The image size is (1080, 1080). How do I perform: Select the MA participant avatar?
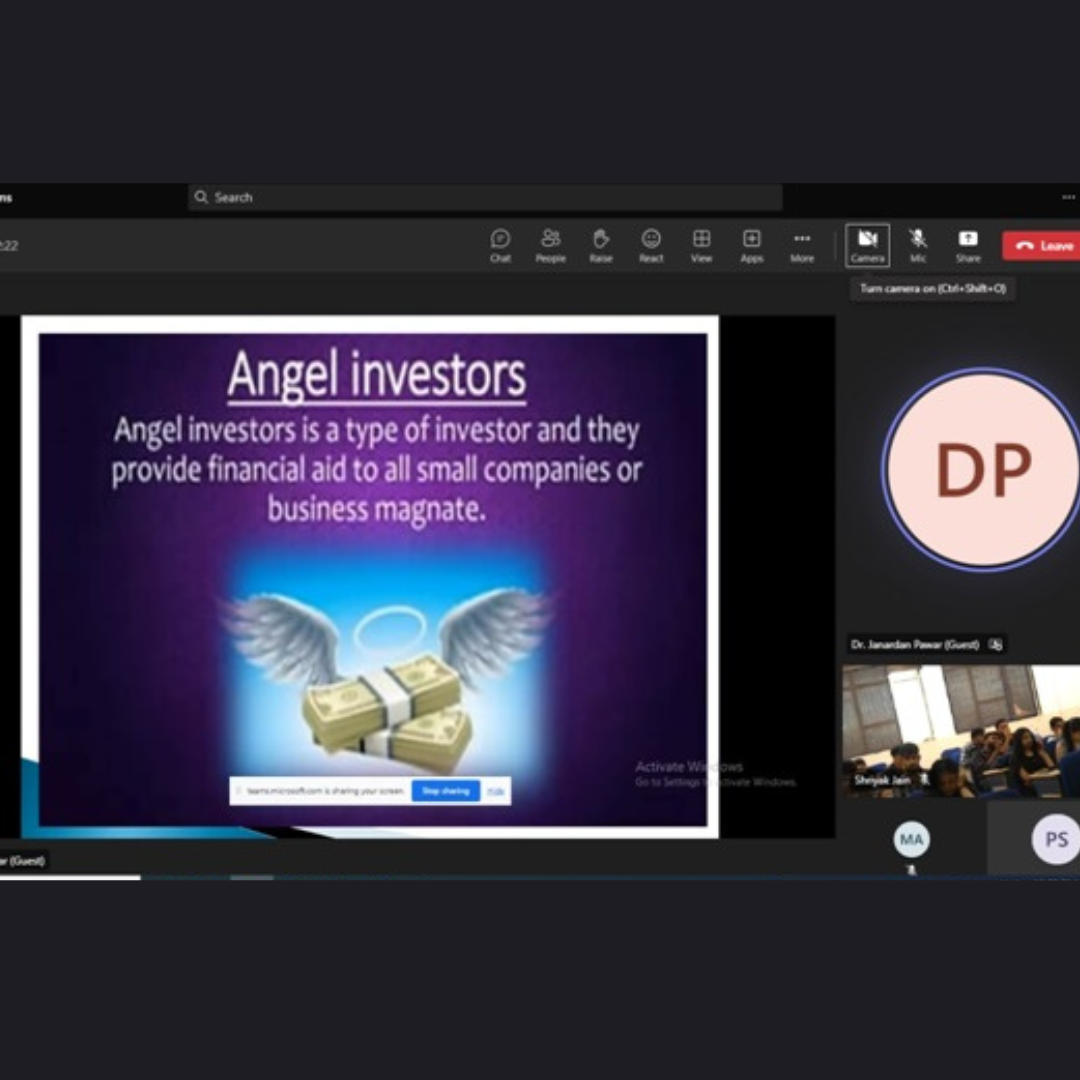[x=911, y=839]
